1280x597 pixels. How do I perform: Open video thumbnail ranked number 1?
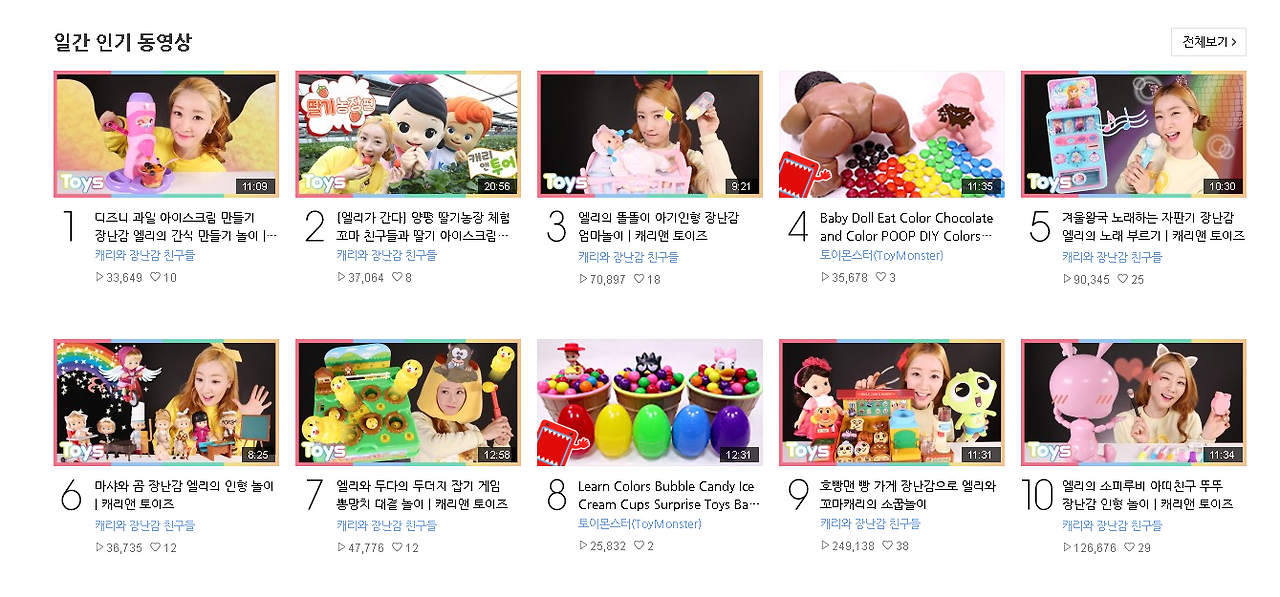pyautogui.click(x=166, y=134)
